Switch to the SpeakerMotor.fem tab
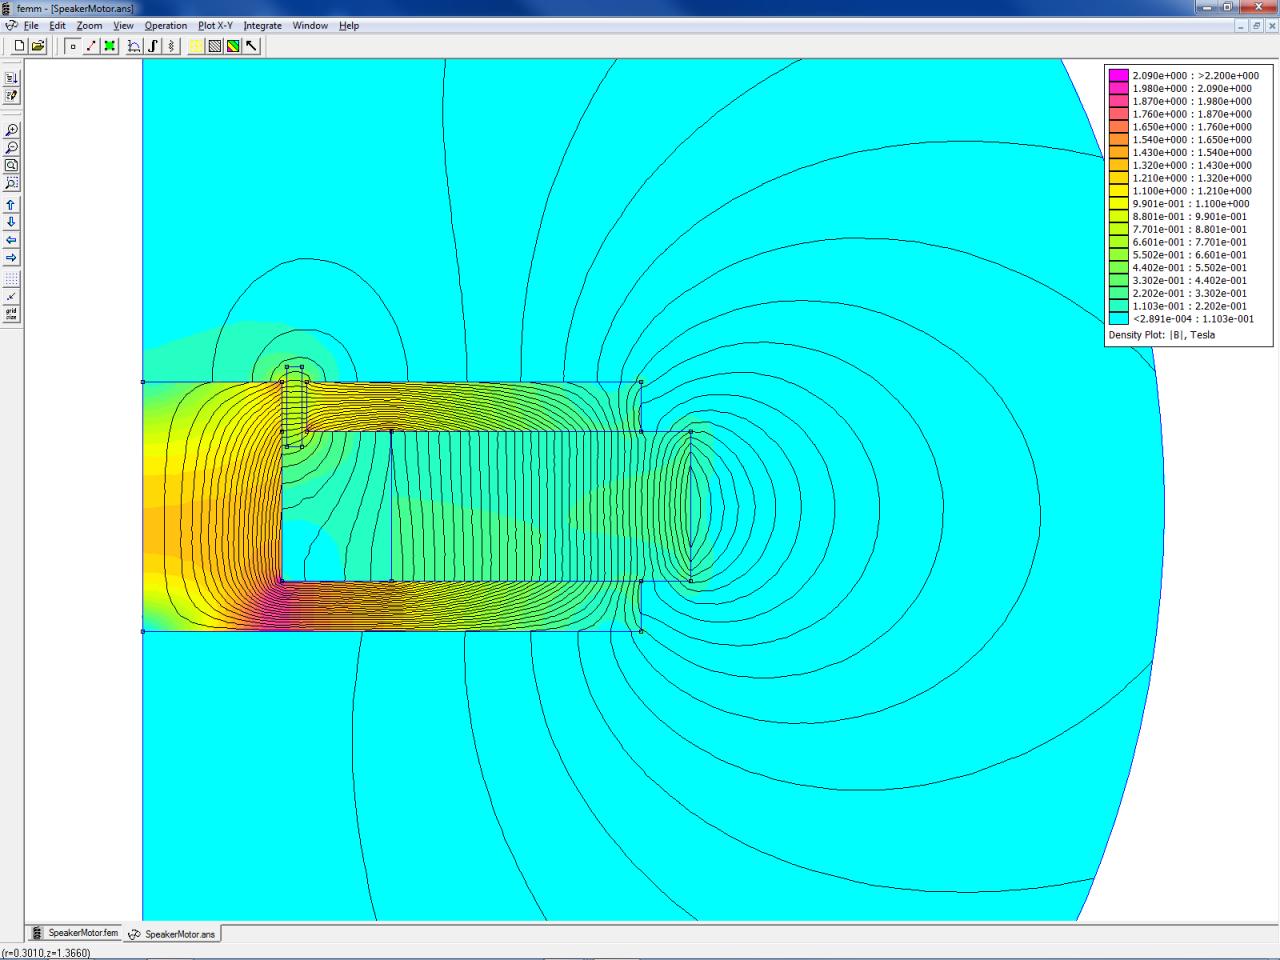Screen dimensions: 1280x960 pyautogui.click(x=75, y=933)
